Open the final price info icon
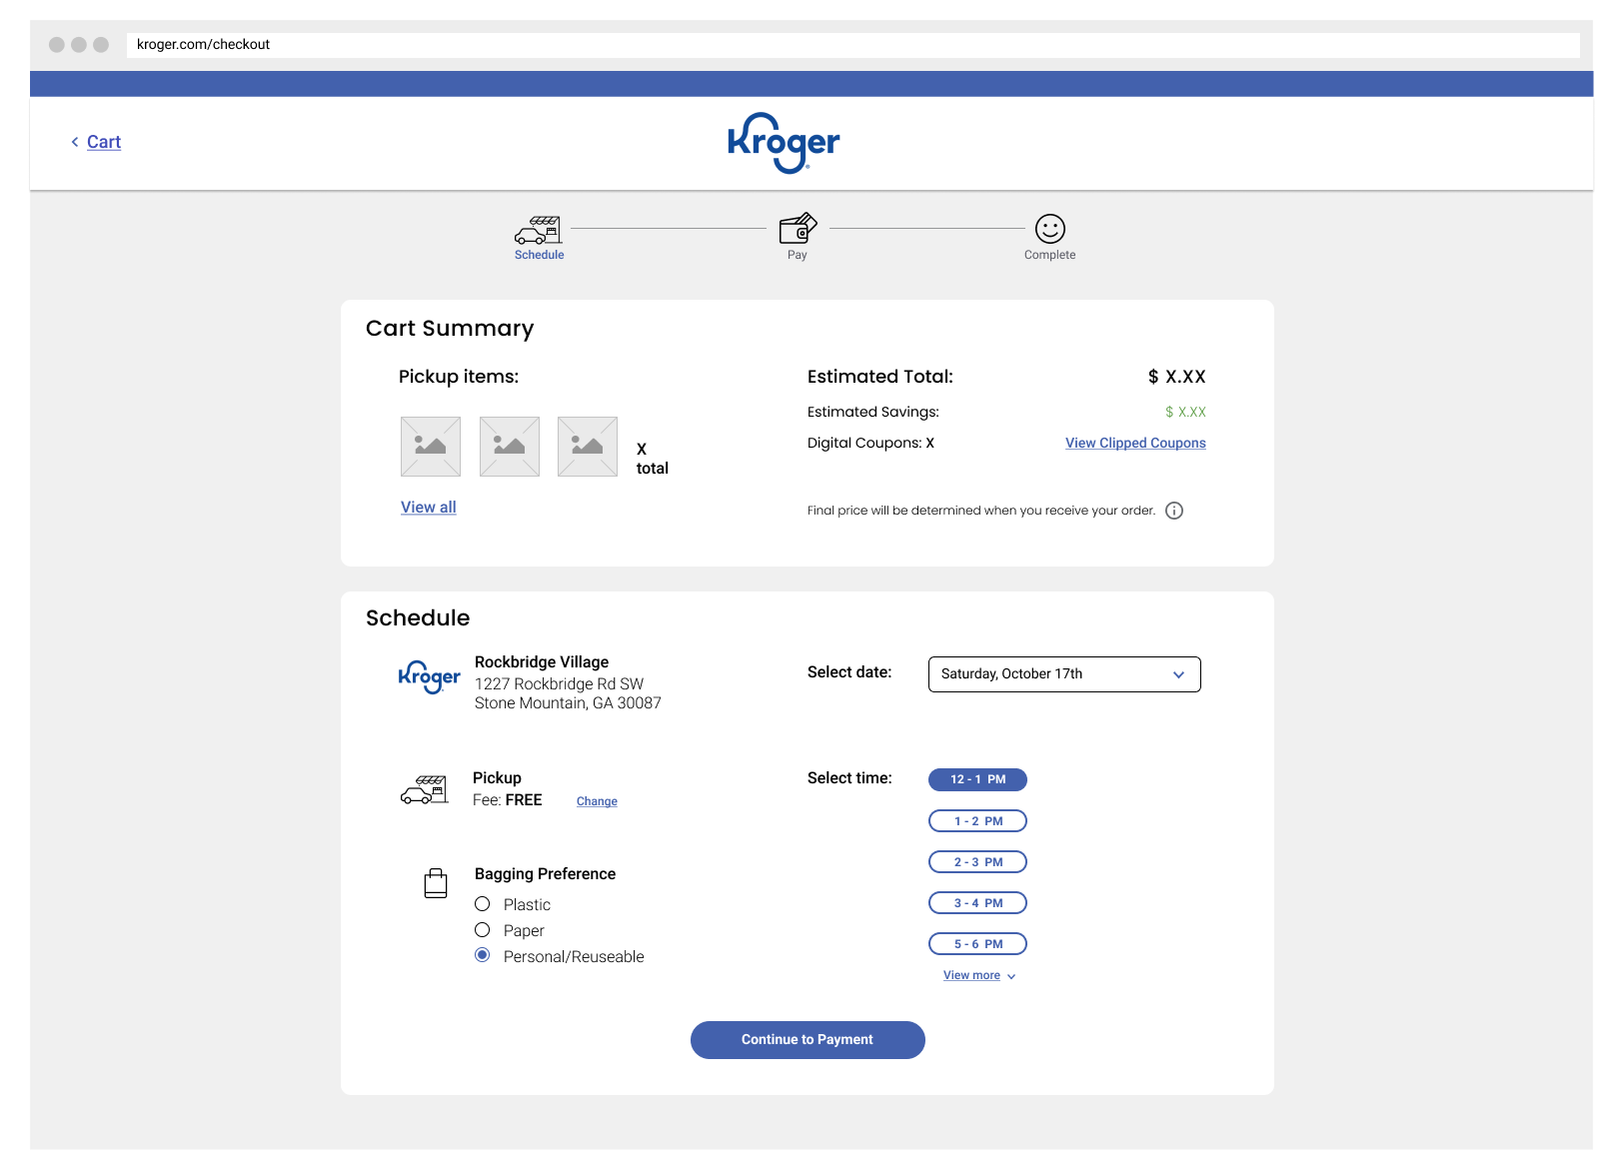The height and width of the screenshot is (1150, 1622). (1175, 511)
